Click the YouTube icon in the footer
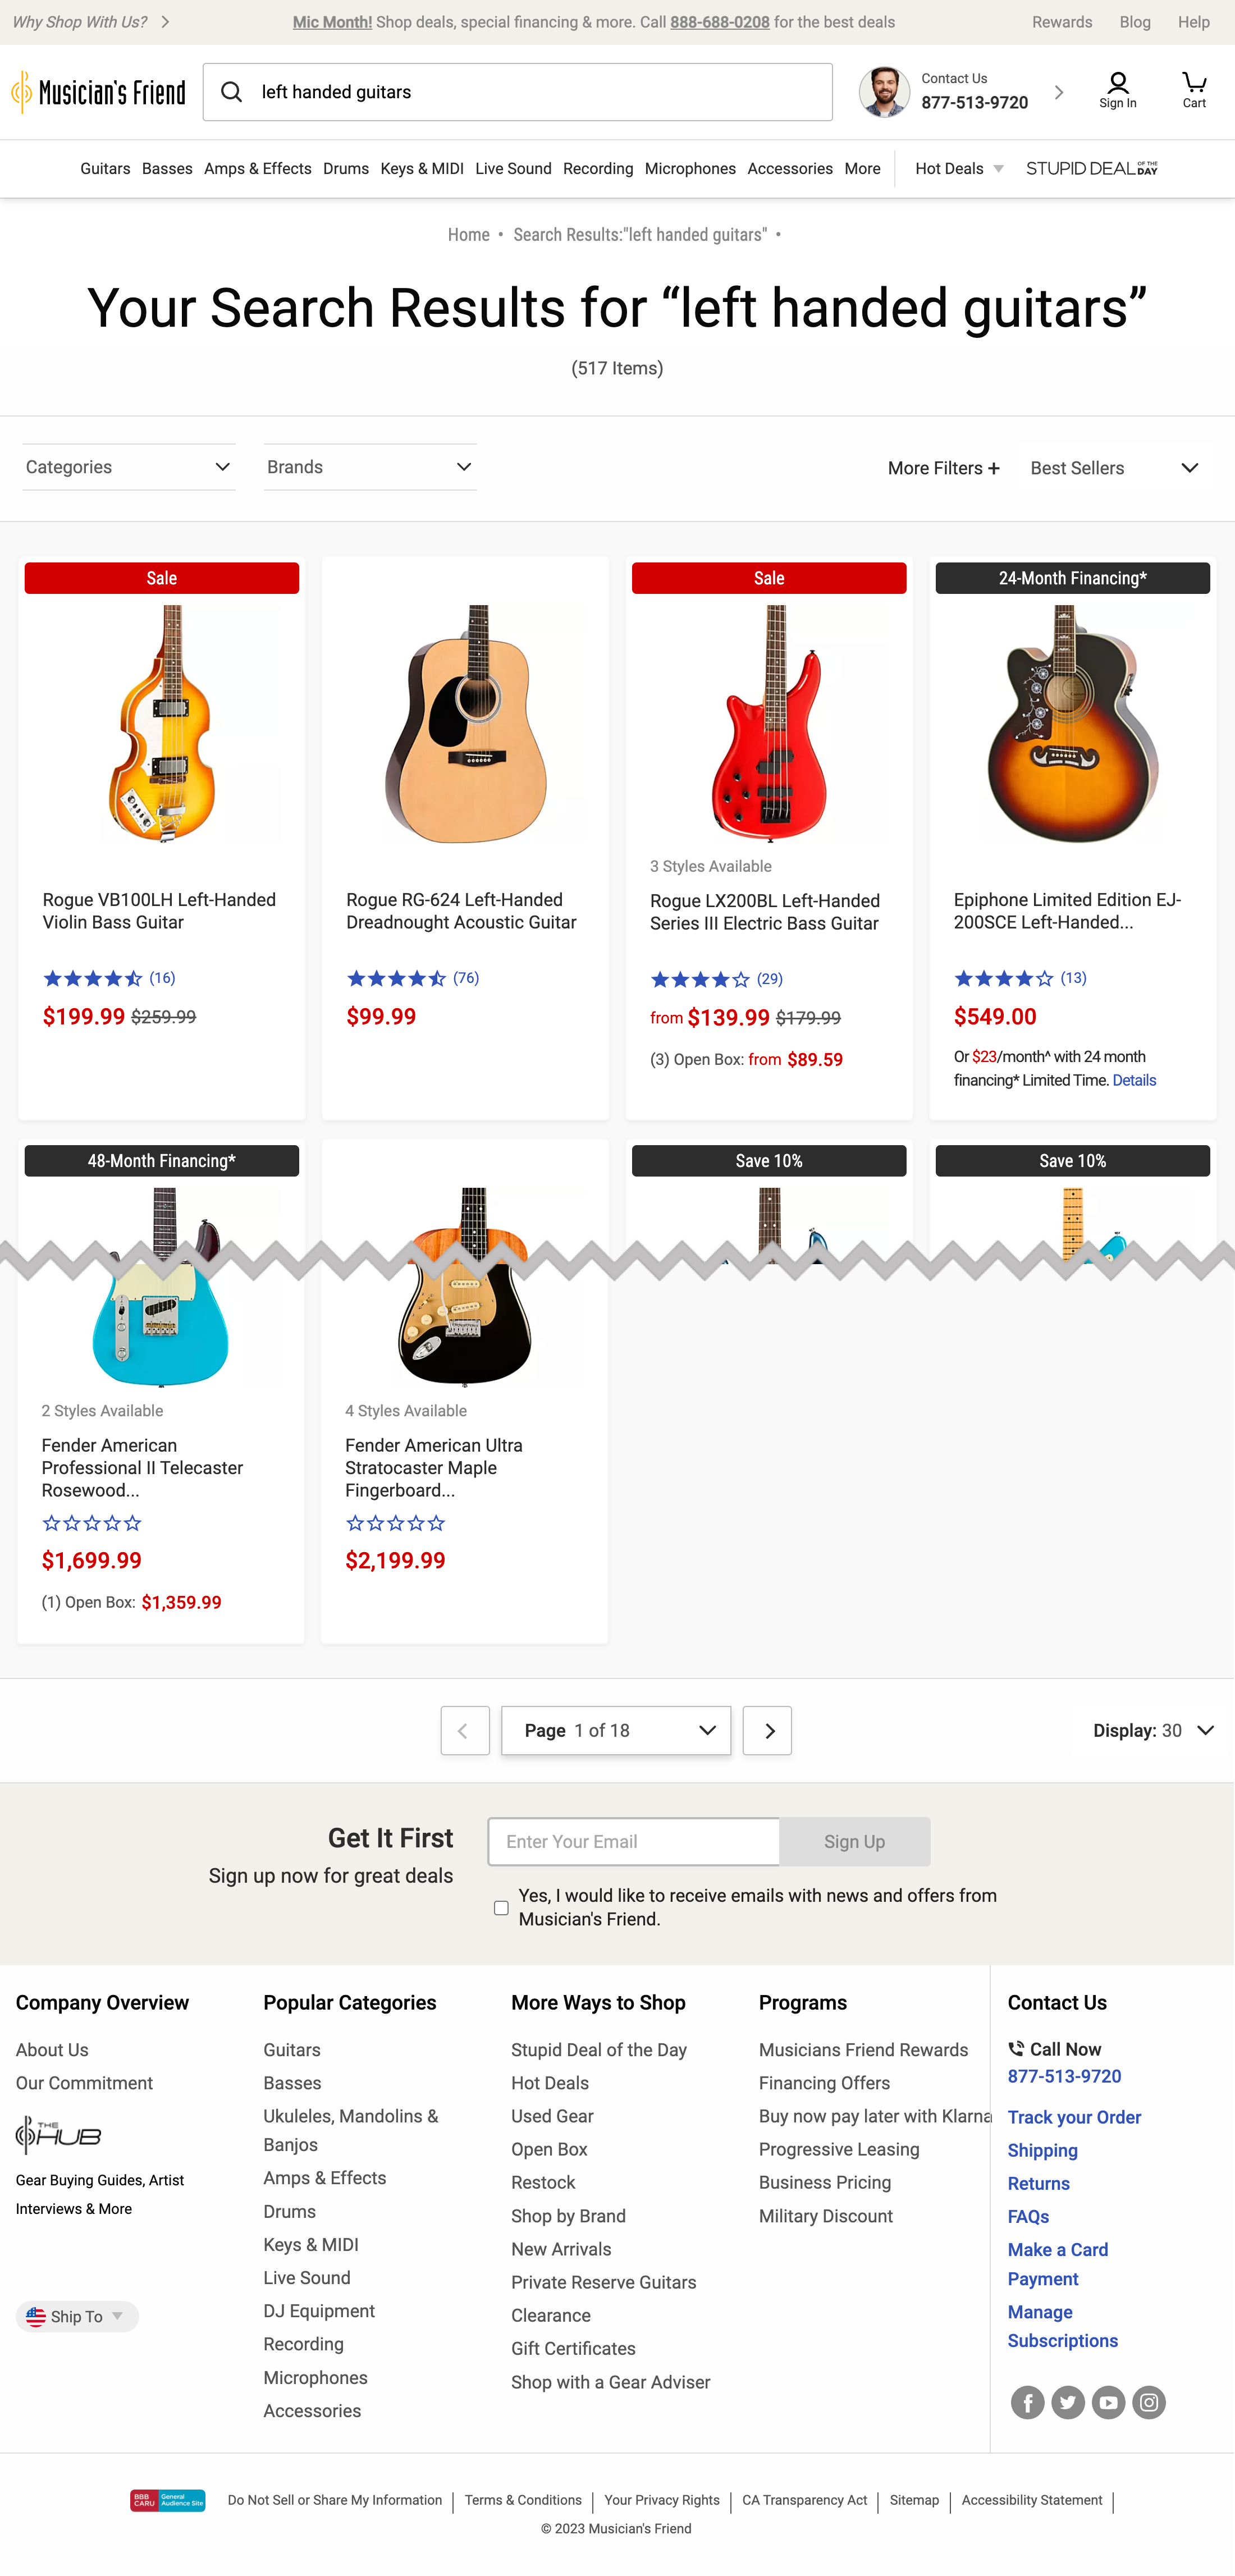This screenshot has width=1235, height=2576. (1108, 2402)
